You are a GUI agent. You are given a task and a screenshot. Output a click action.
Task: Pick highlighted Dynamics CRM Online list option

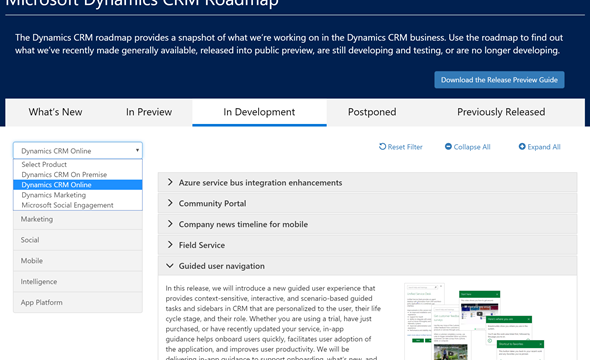(x=78, y=185)
